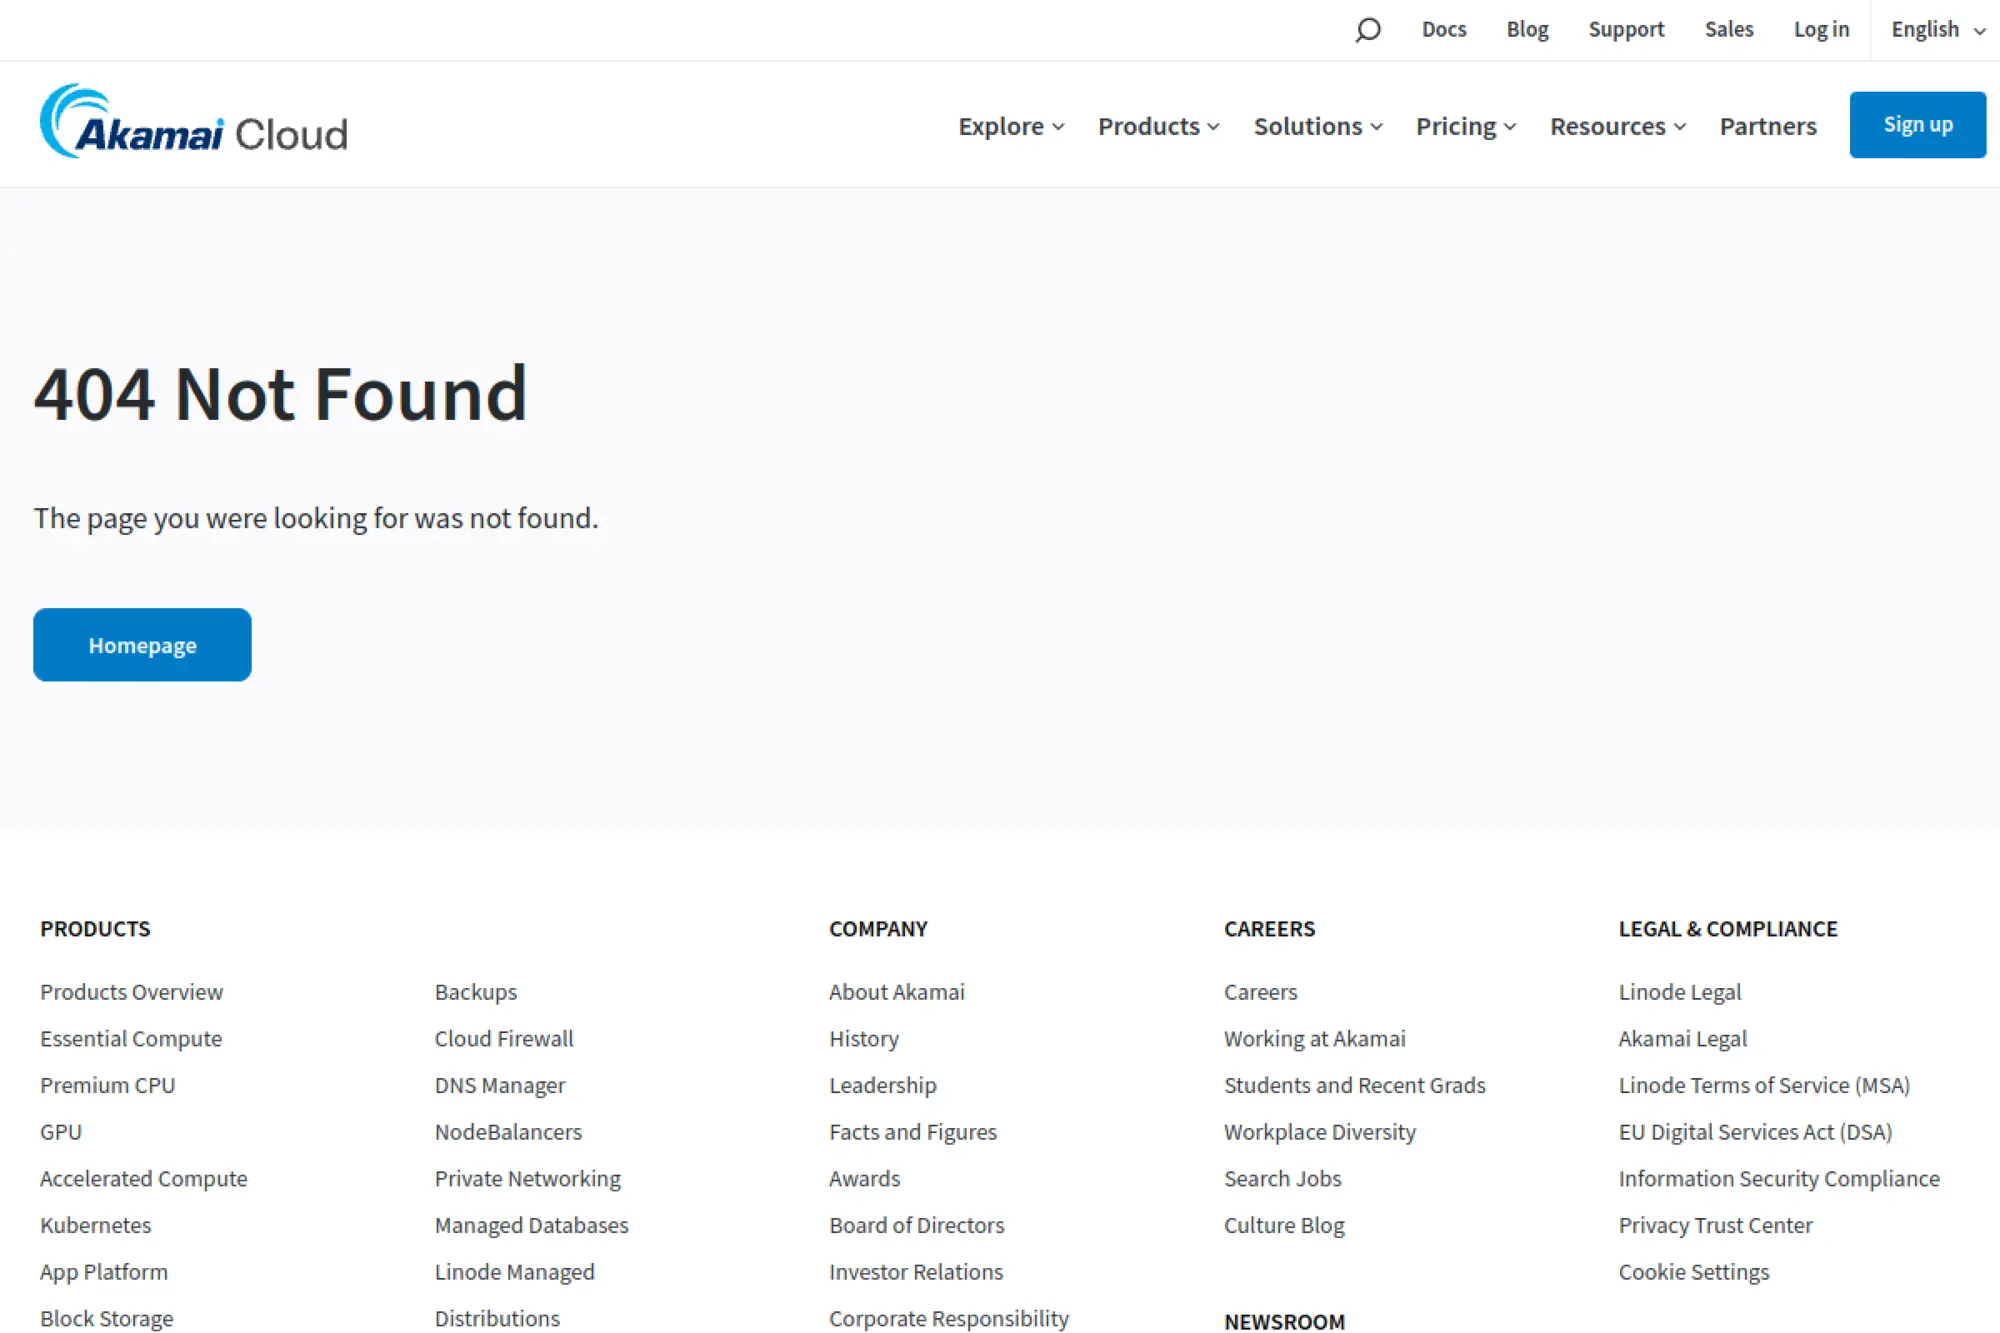
Task: Navigate to the Blog
Action: coord(1527,29)
